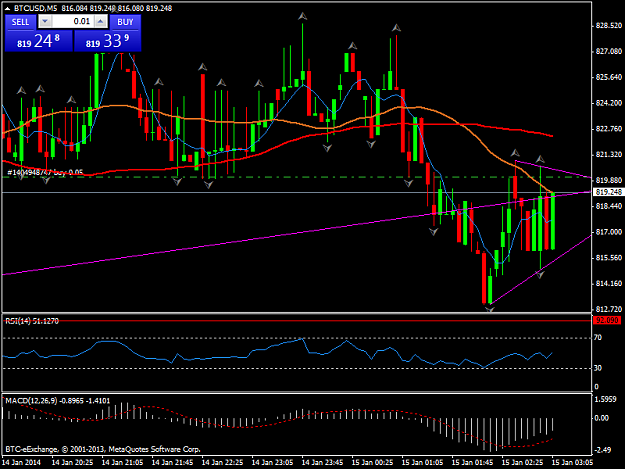
Task: Click the red RSI level label 92.090
Action: point(607,320)
